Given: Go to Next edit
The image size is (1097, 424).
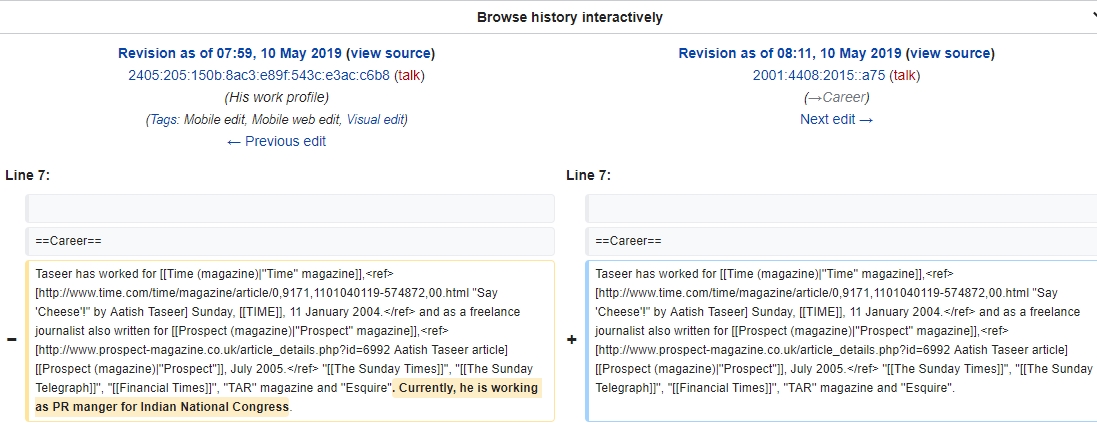Looking at the screenshot, I should [837, 119].
